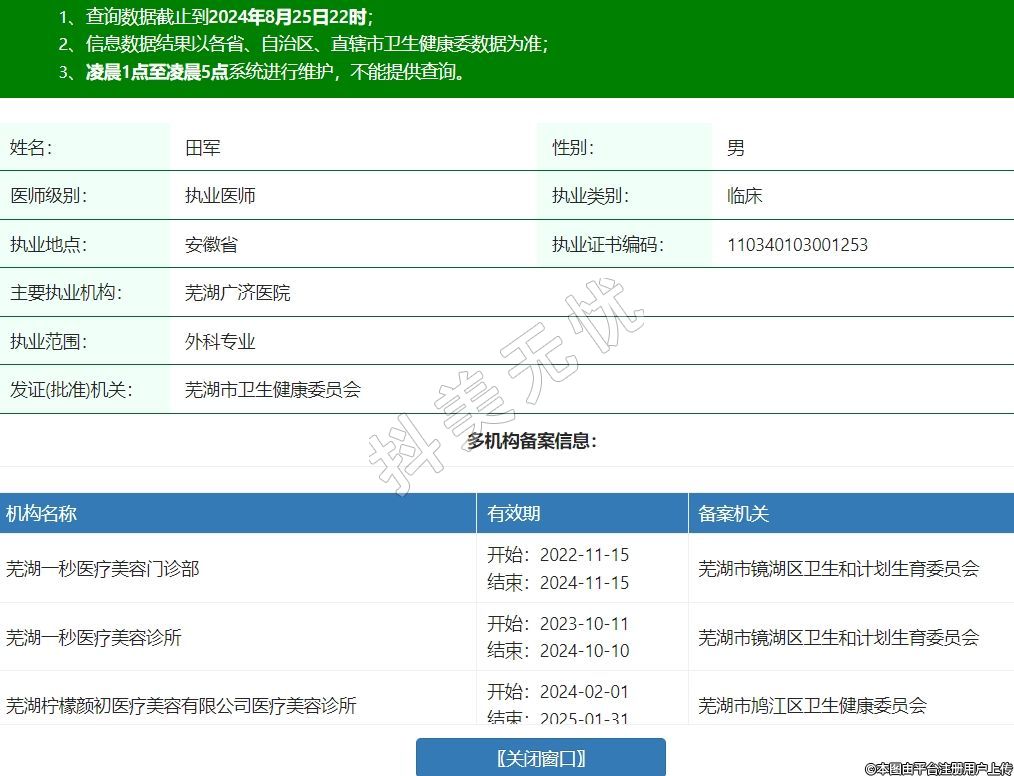Click the 安徽省 practice location value
Image resolution: width=1014 pixels, height=776 pixels.
(x=211, y=245)
